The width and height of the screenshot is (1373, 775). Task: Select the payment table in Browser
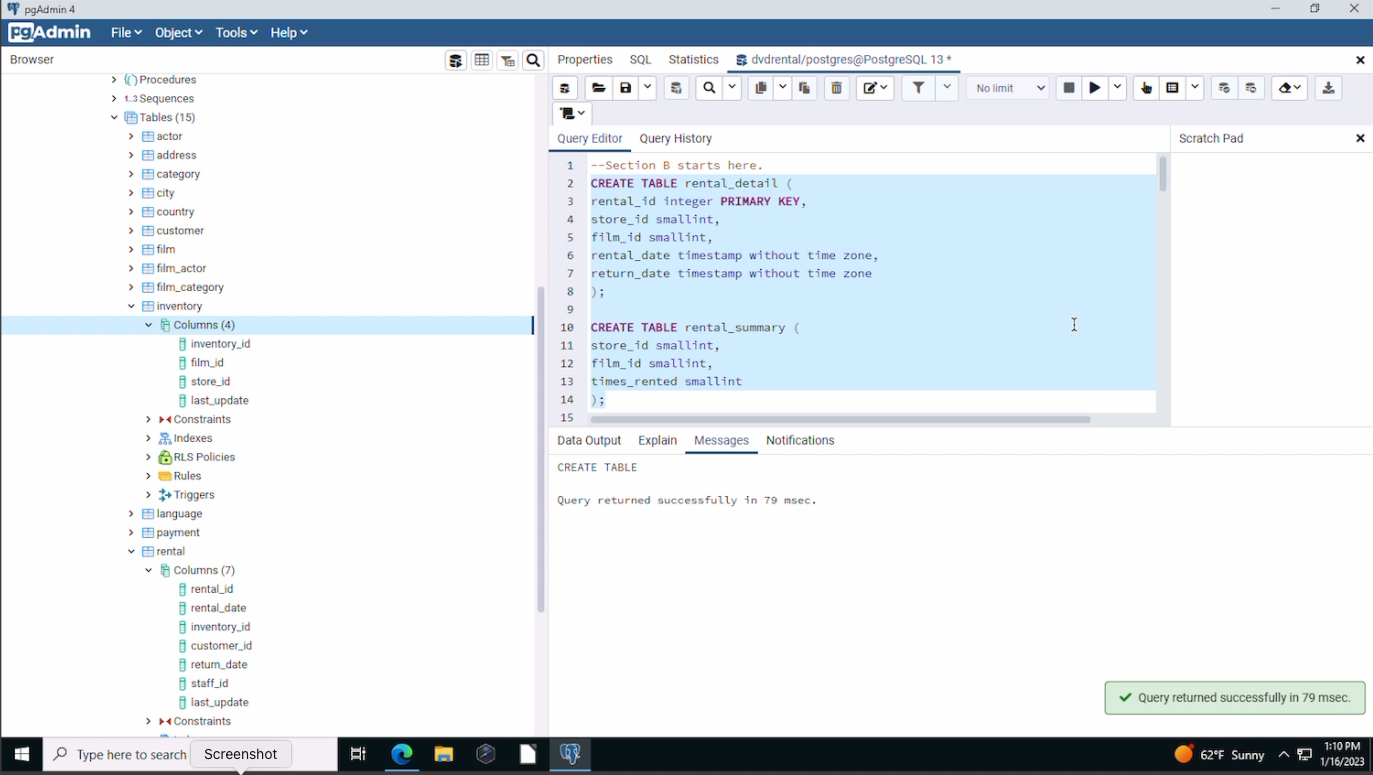[178, 533]
